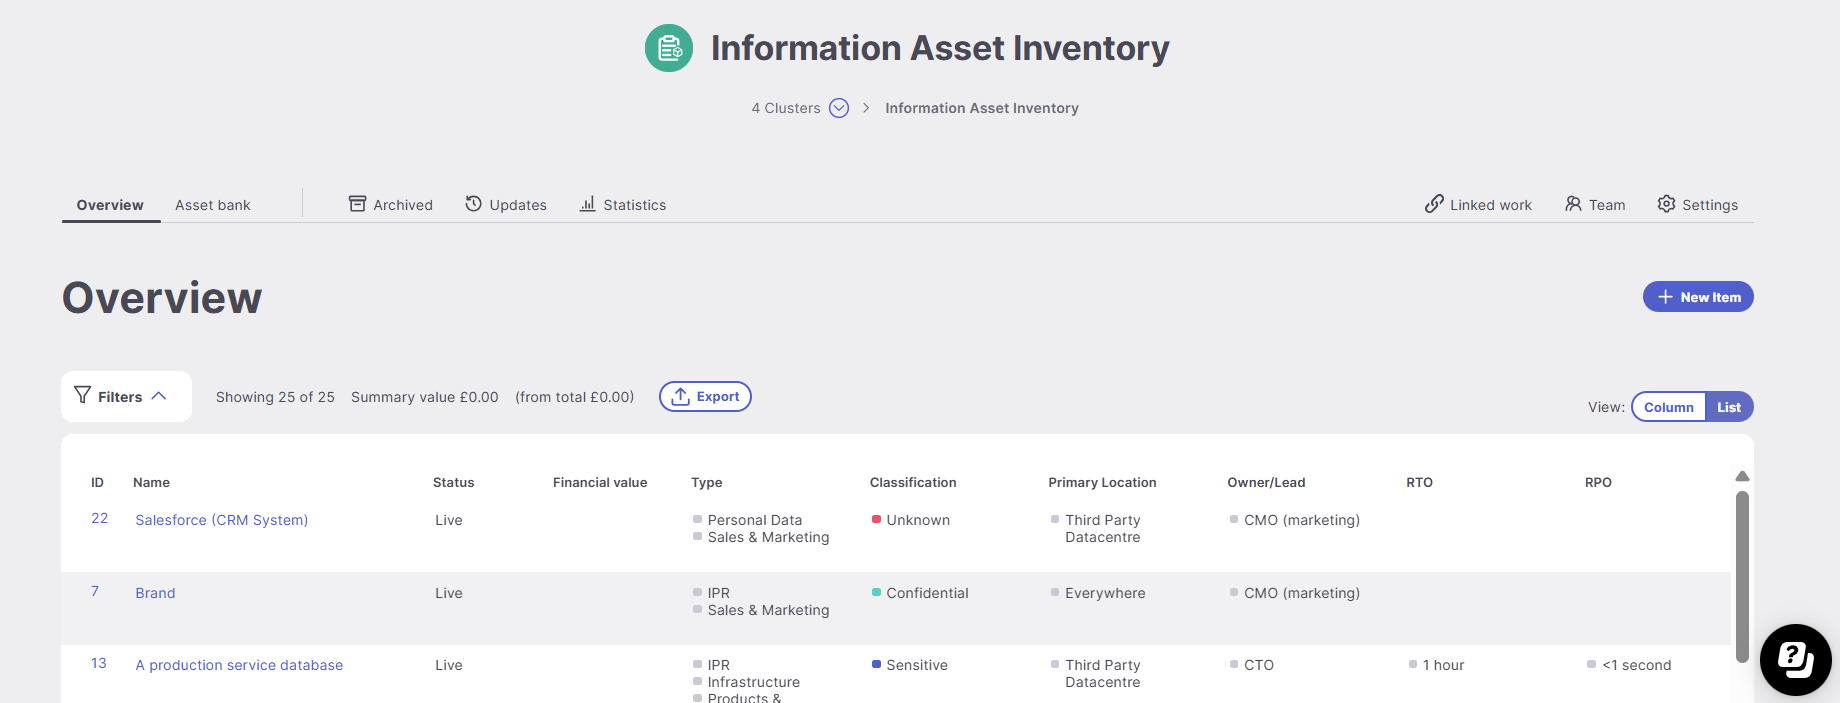Sort by RTO column header
Image resolution: width=1840 pixels, height=703 pixels.
(x=1419, y=482)
